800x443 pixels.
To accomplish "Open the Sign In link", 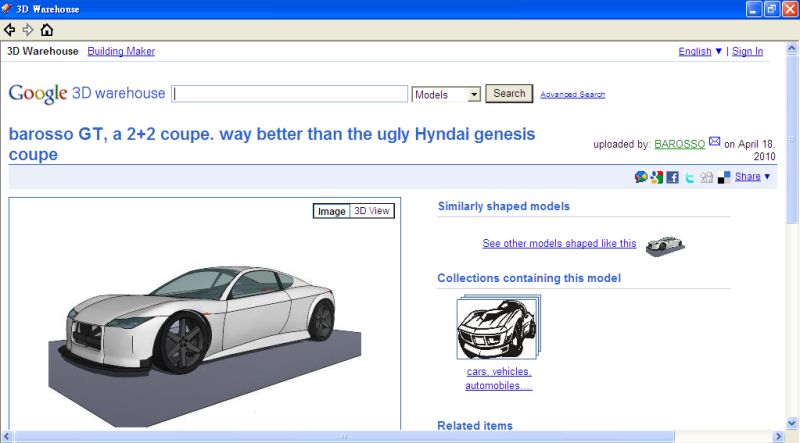I will coord(747,51).
